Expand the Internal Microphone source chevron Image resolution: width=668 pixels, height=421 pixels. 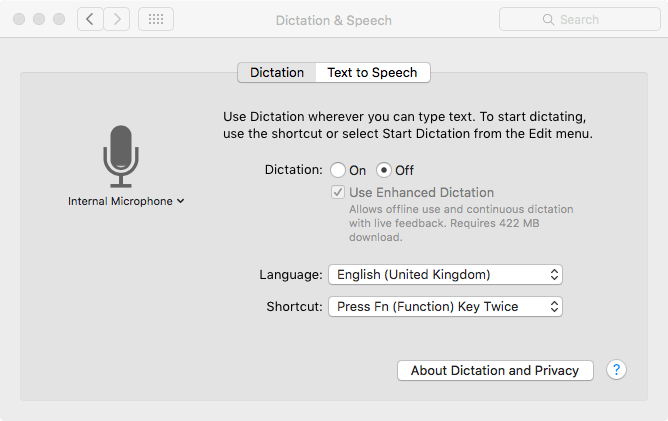(181, 201)
